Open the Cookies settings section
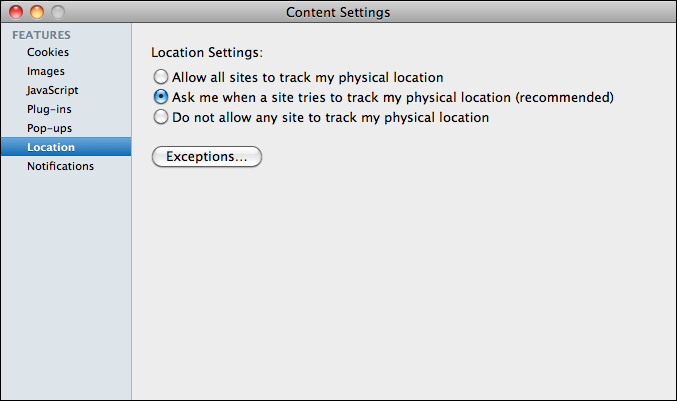The image size is (677, 401). pyautogui.click(x=48, y=52)
